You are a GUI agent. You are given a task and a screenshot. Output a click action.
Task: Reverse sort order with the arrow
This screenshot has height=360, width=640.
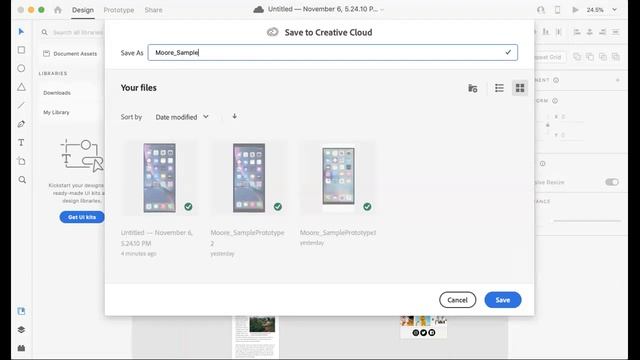(234, 116)
